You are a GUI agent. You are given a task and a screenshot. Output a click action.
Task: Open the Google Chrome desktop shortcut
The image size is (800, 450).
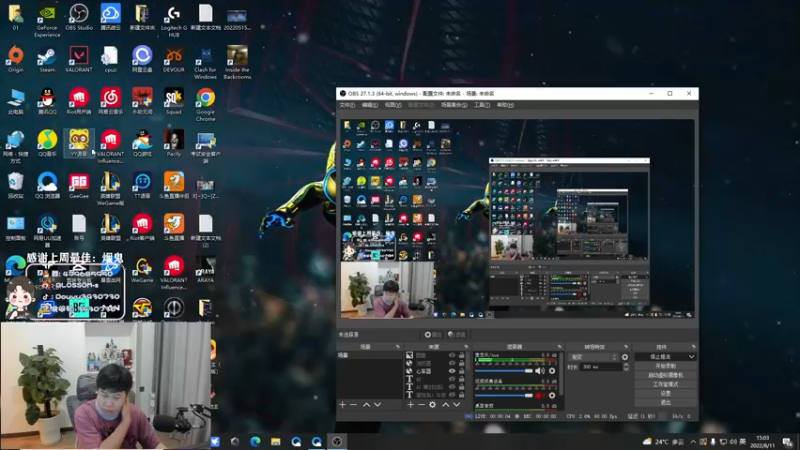click(205, 105)
